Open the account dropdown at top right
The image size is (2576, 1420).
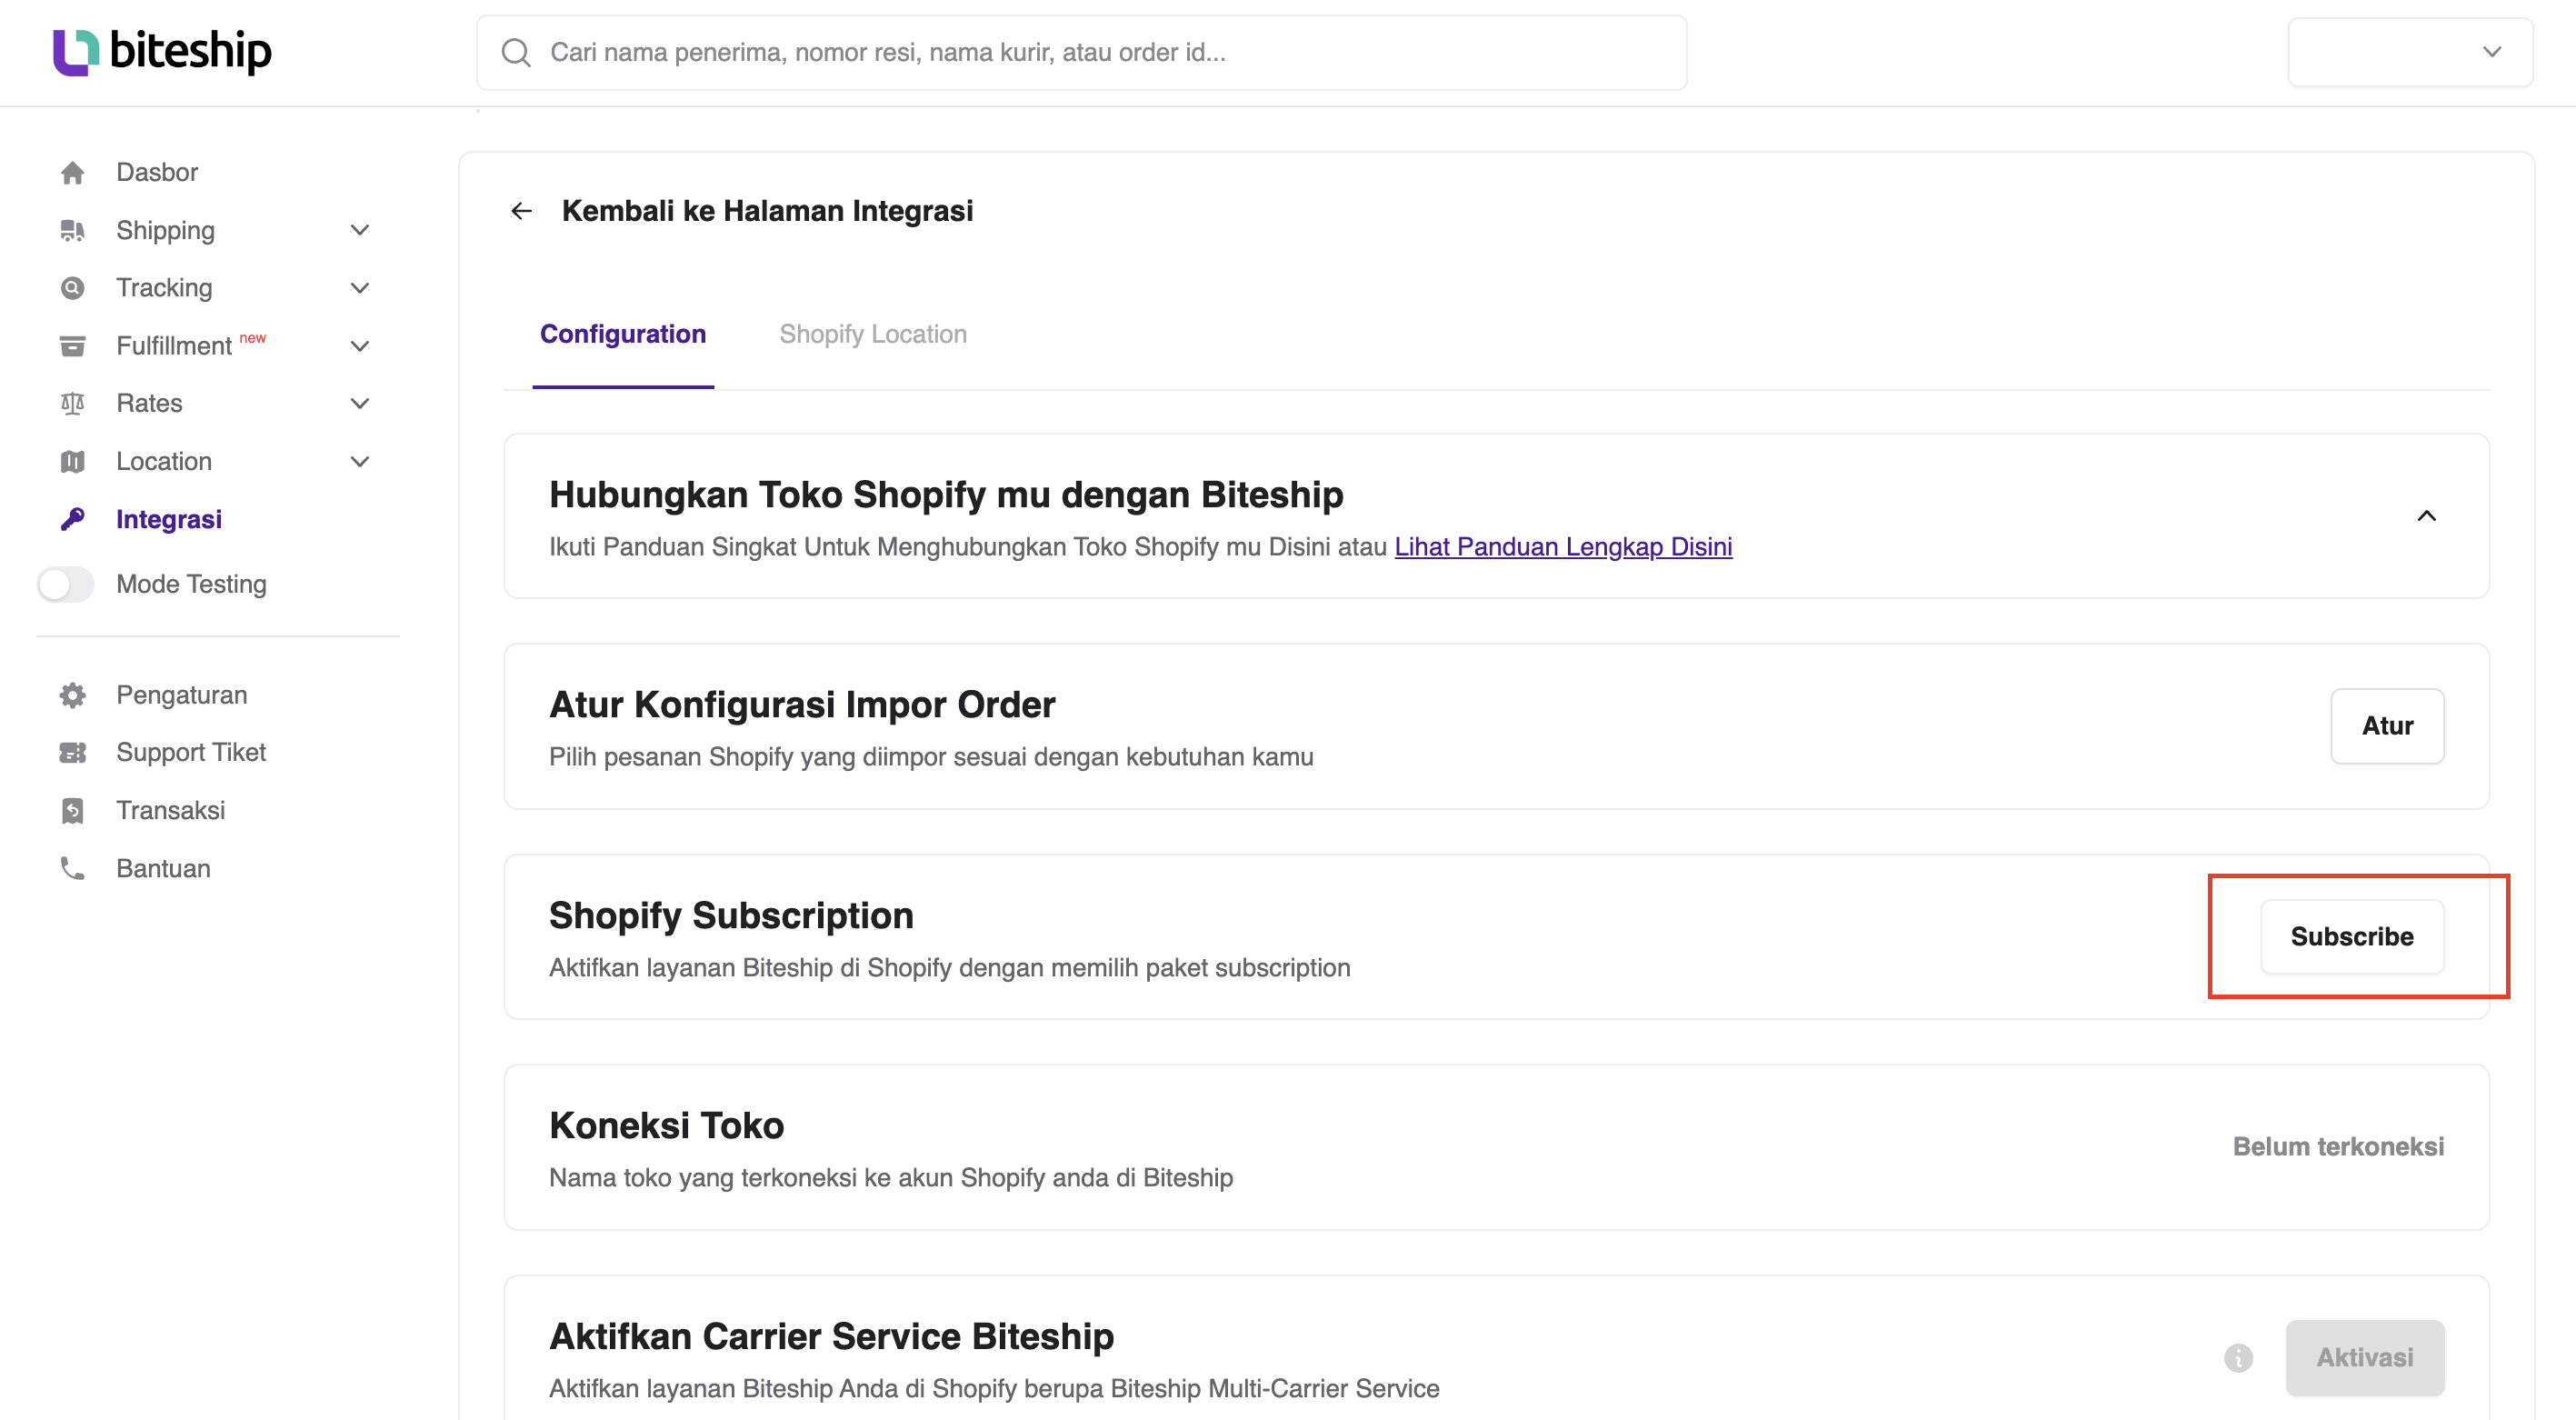point(2410,52)
